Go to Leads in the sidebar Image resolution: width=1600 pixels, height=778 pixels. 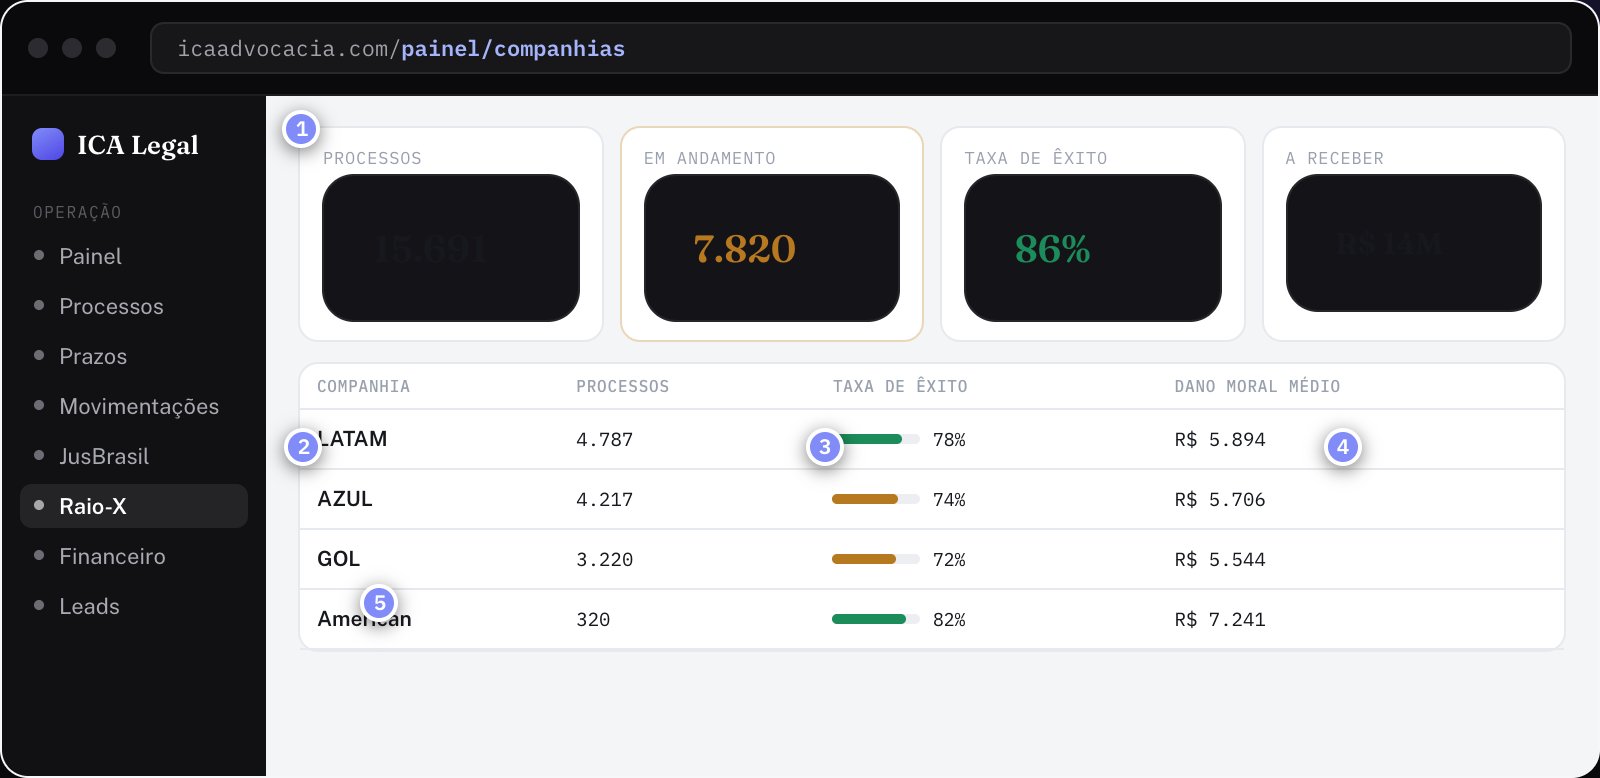(x=134, y=606)
